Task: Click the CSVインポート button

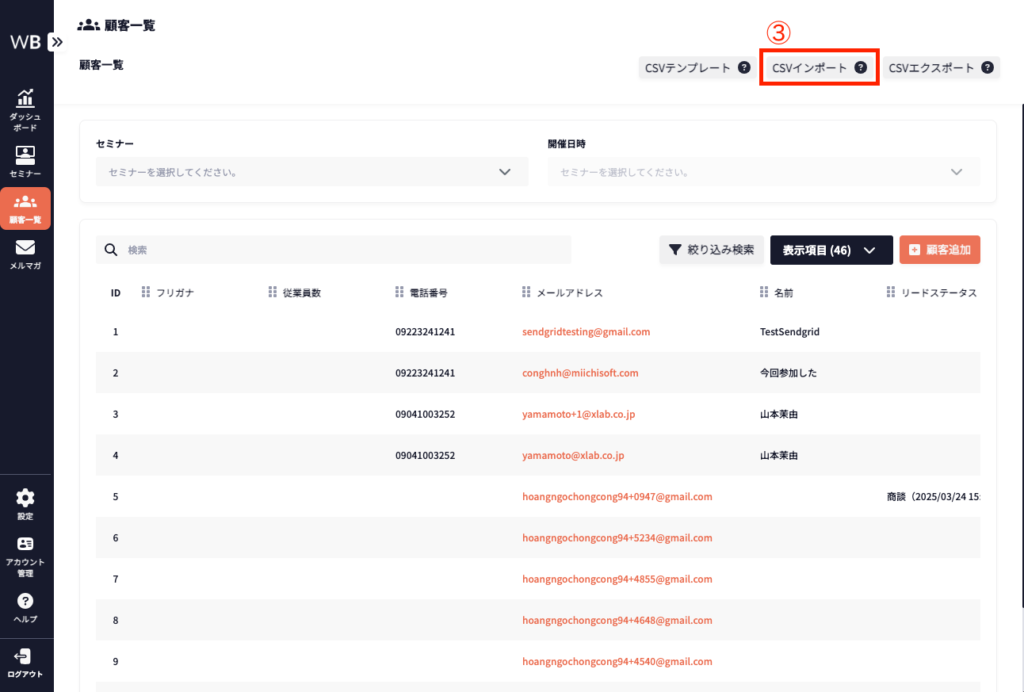Action: [818, 68]
